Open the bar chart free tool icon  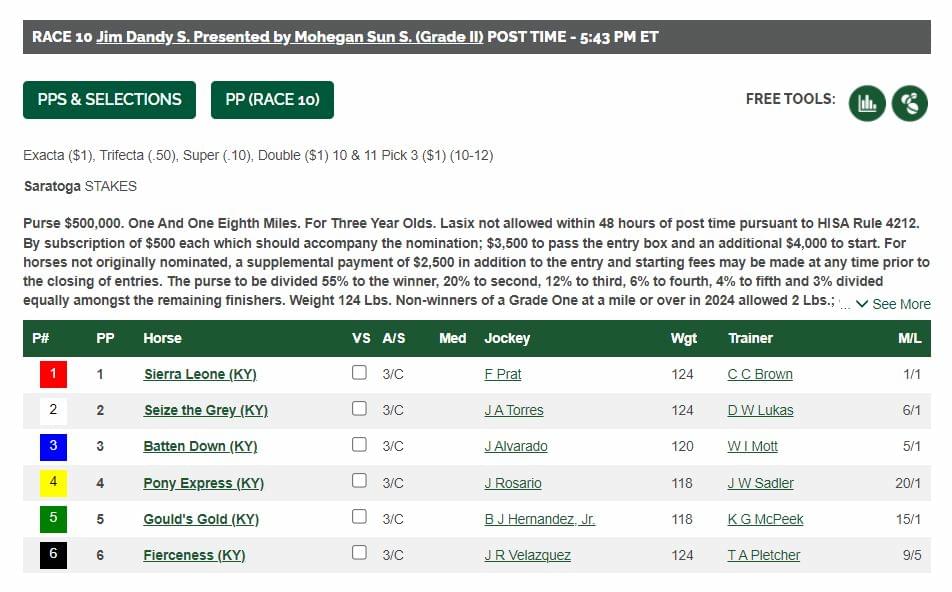(866, 103)
